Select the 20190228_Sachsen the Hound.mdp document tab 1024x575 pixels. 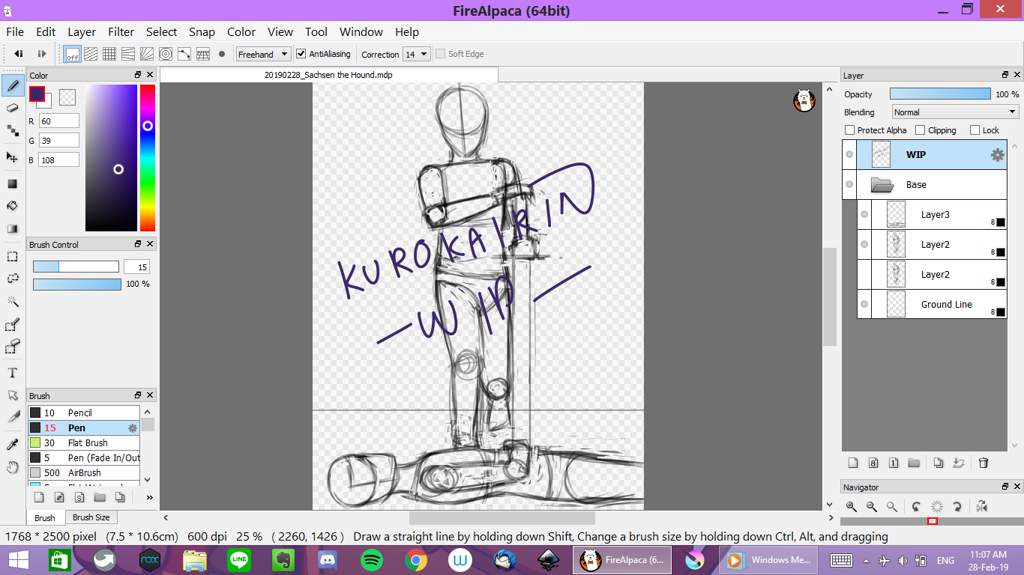pyautogui.click(x=328, y=75)
